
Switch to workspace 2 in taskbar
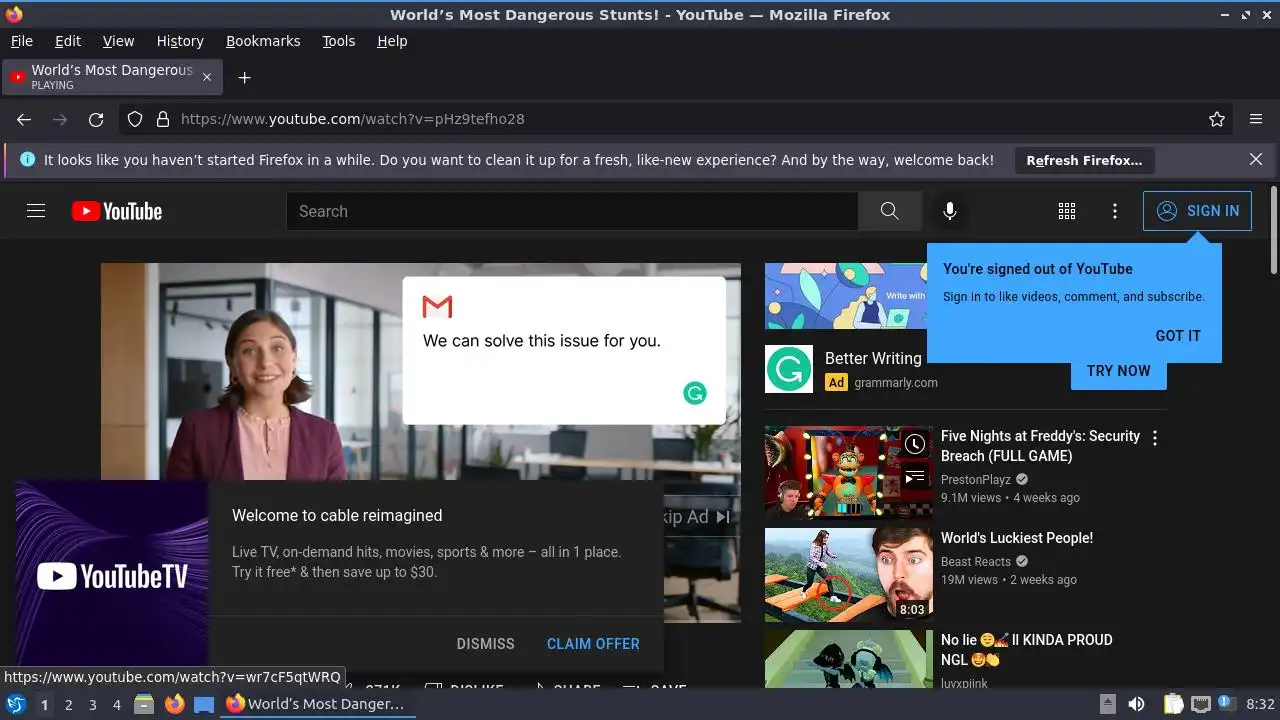coord(68,705)
